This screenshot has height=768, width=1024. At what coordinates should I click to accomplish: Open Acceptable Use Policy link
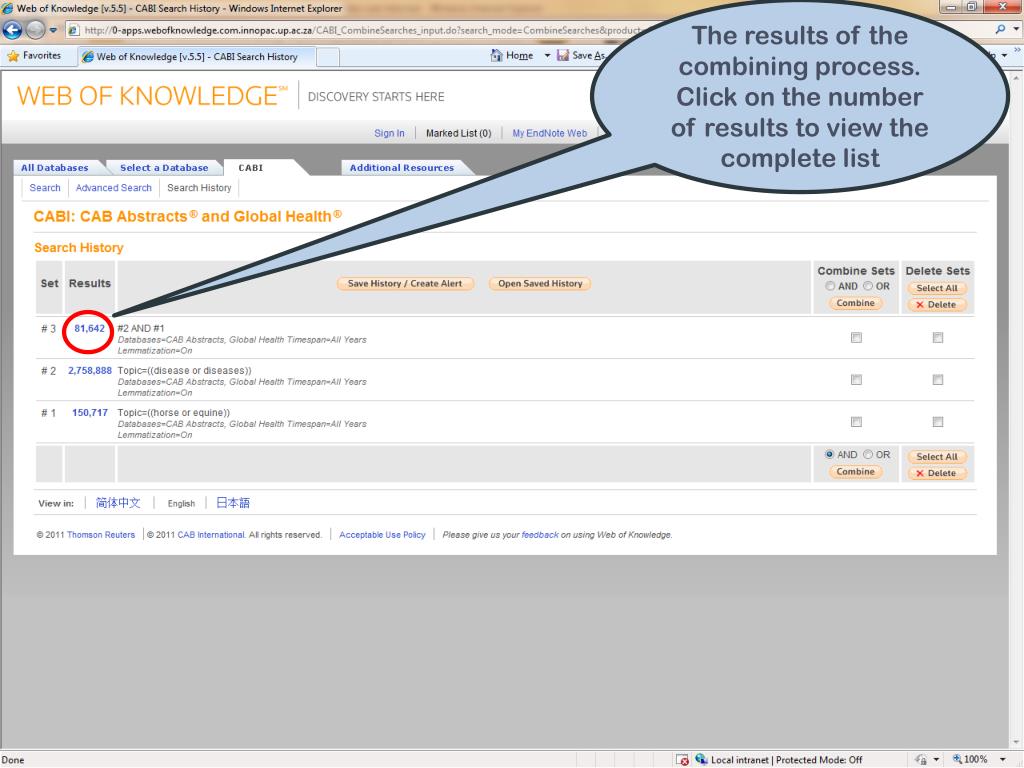pyautogui.click(x=382, y=535)
